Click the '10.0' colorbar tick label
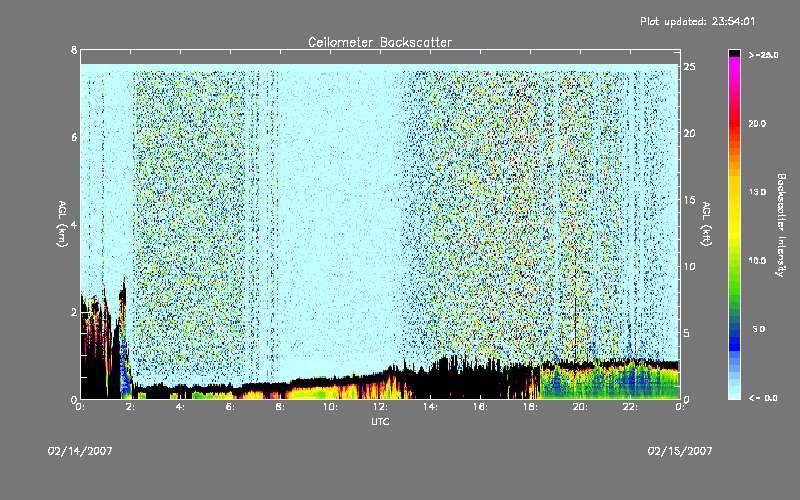Viewport: 800px width, 500px height. [x=757, y=261]
